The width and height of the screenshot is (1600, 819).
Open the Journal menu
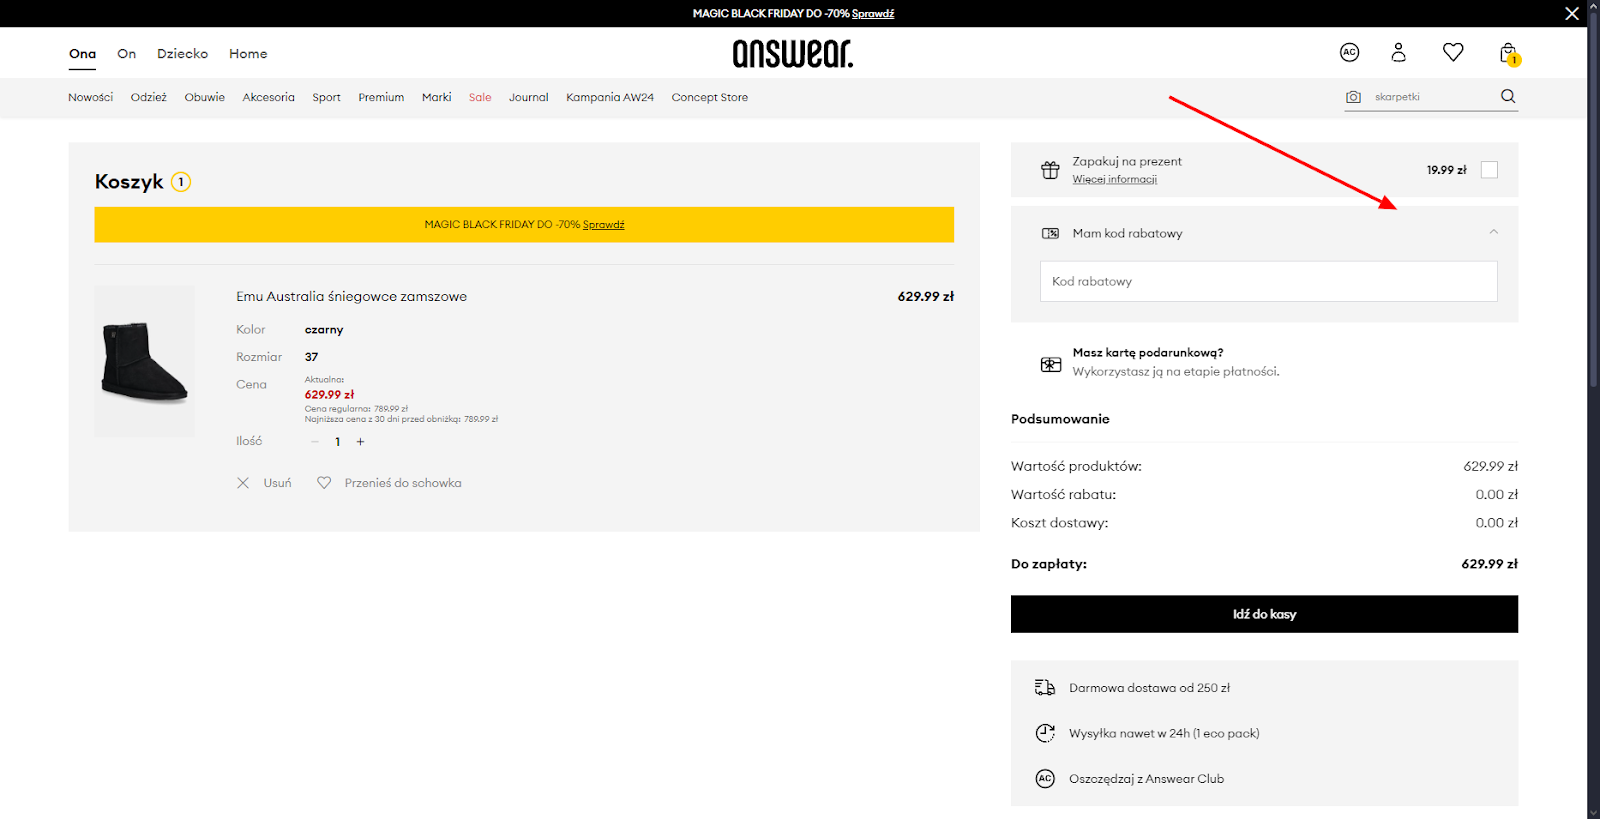point(528,97)
